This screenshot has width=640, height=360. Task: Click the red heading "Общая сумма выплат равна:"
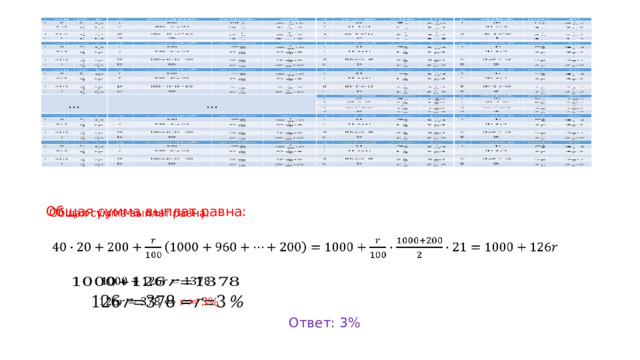pyautogui.click(x=146, y=212)
